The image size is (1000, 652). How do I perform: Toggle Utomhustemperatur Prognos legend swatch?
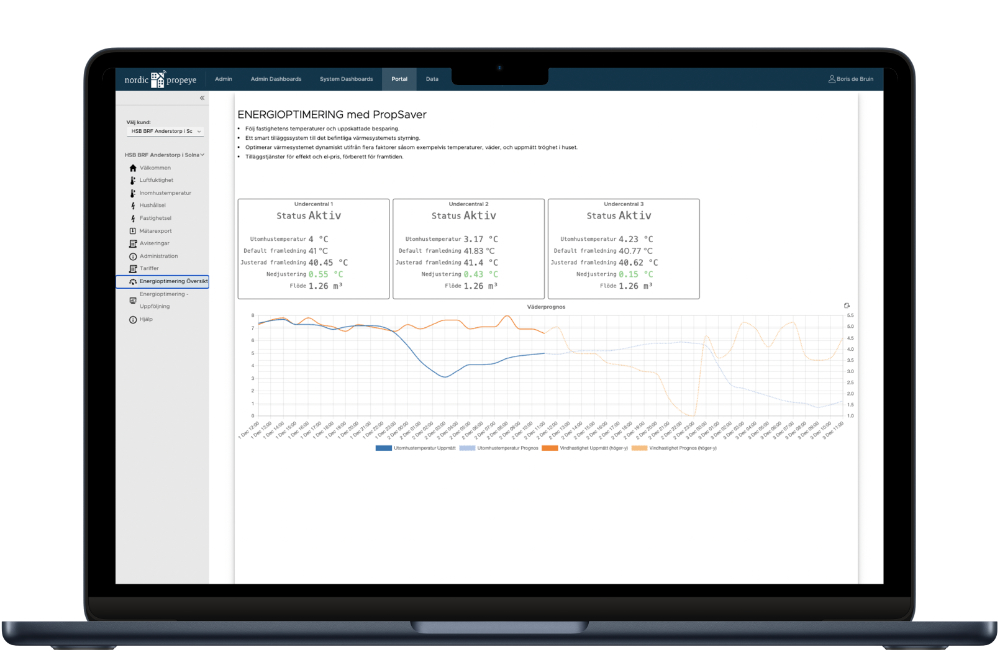467,448
